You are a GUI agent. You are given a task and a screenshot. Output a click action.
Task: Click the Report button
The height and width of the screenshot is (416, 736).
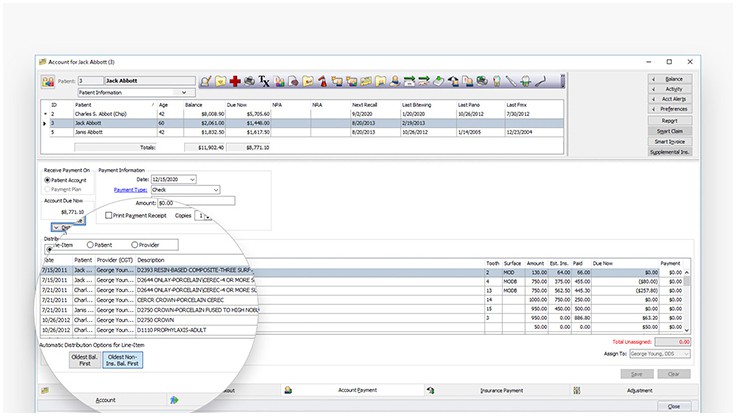click(670, 121)
